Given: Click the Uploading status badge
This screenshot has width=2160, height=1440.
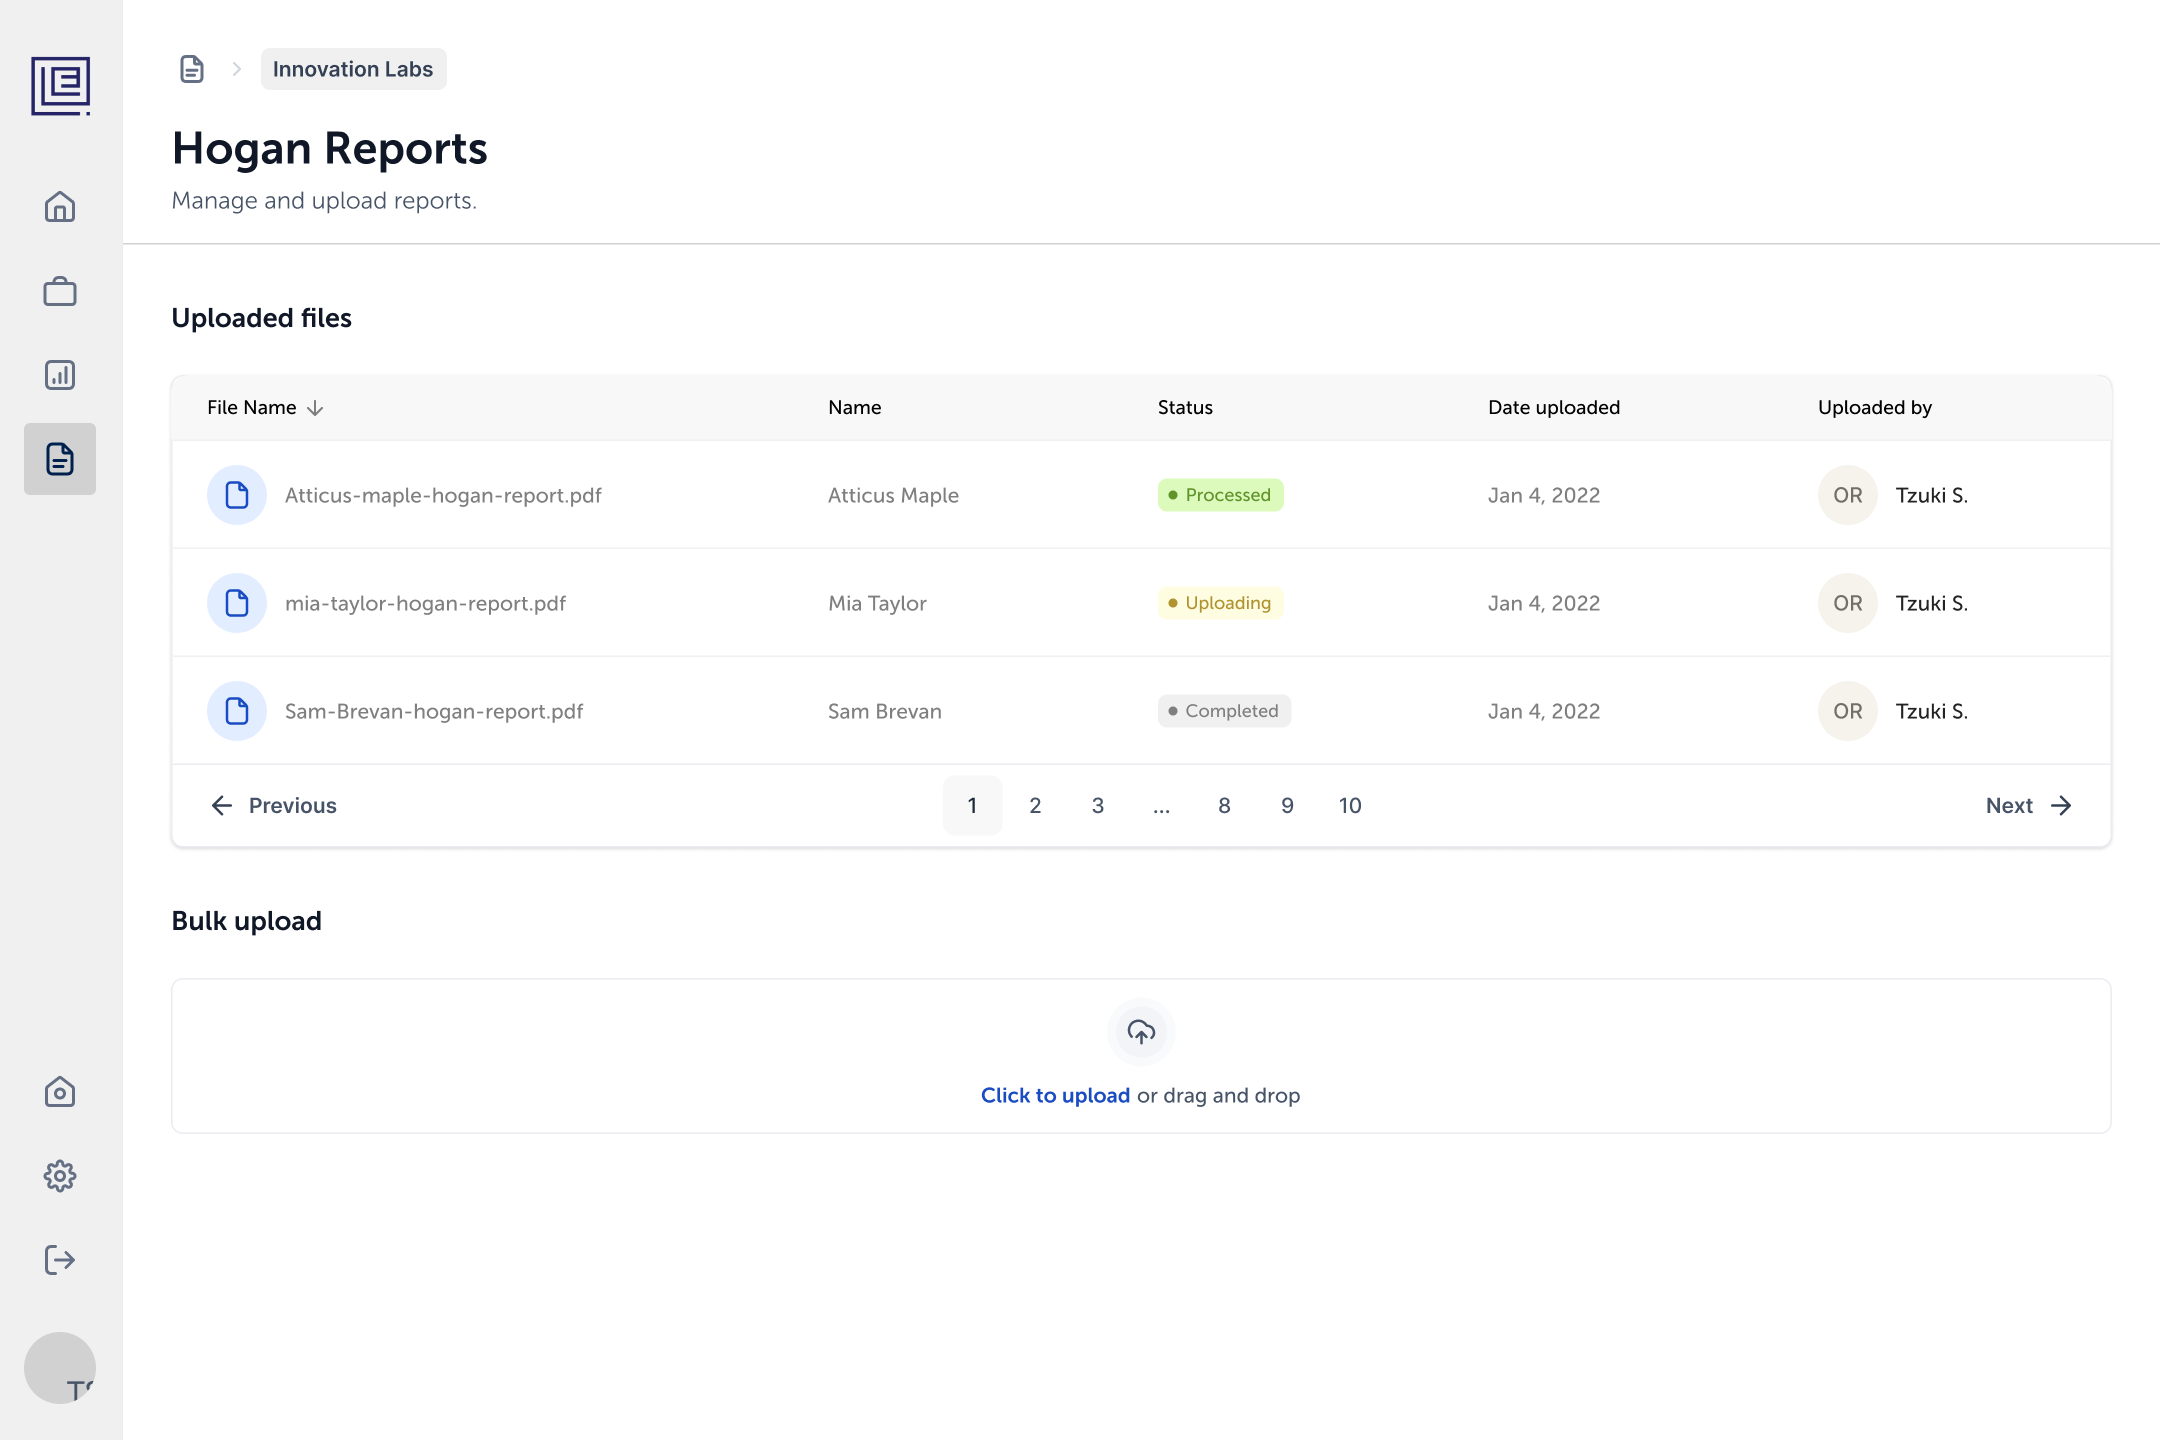Looking at the screenshot, I should click(1220, 603).
